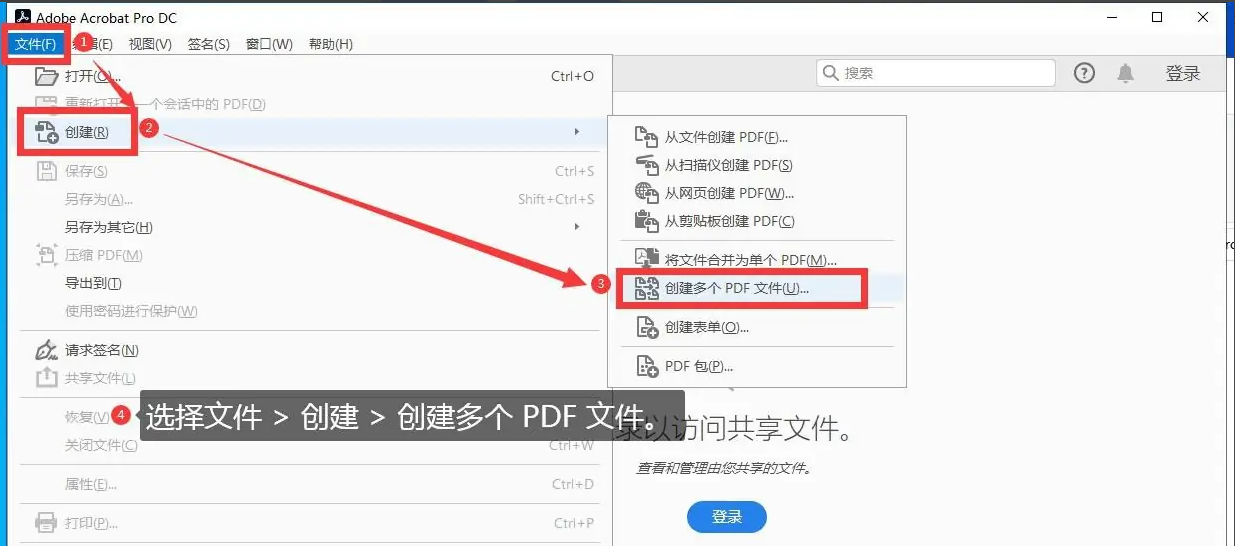Select 请求签名(N) entry text
The width and height of the screenshot is (1235, 546).
pyautogui.click(x=101, y=350)
